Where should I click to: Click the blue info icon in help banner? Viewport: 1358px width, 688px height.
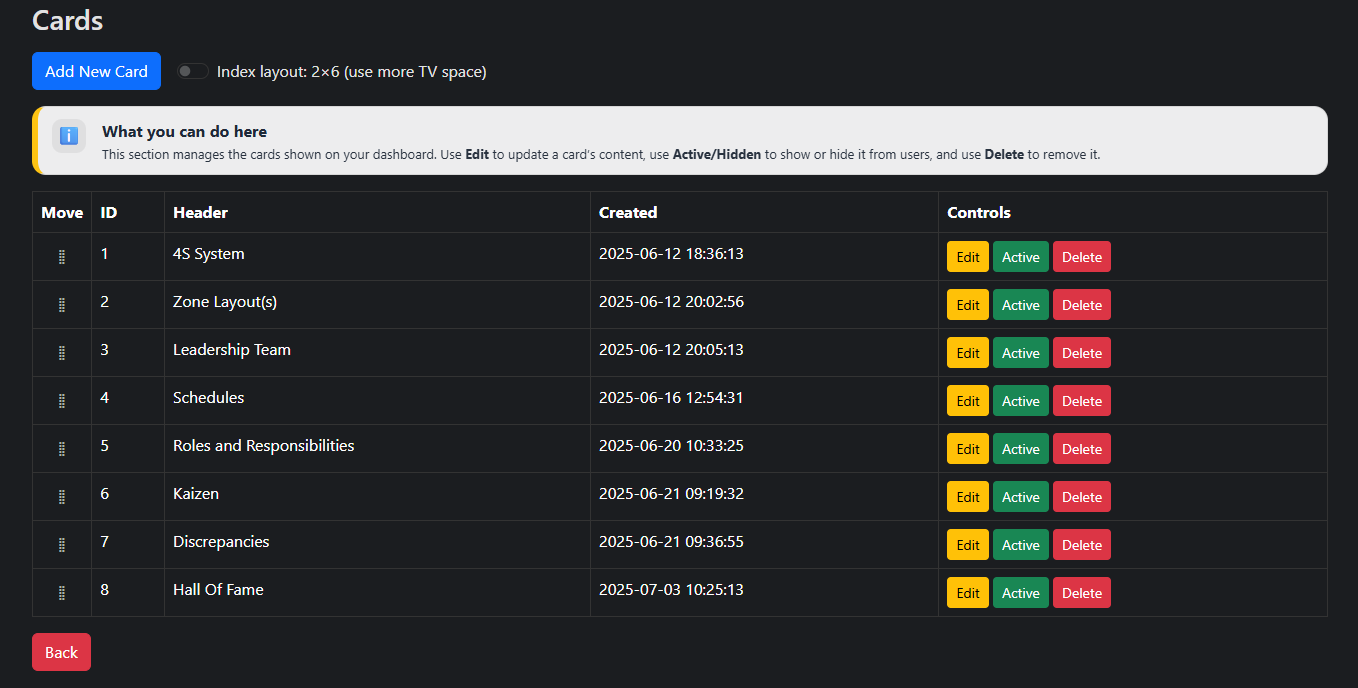[x=69, y=136]
